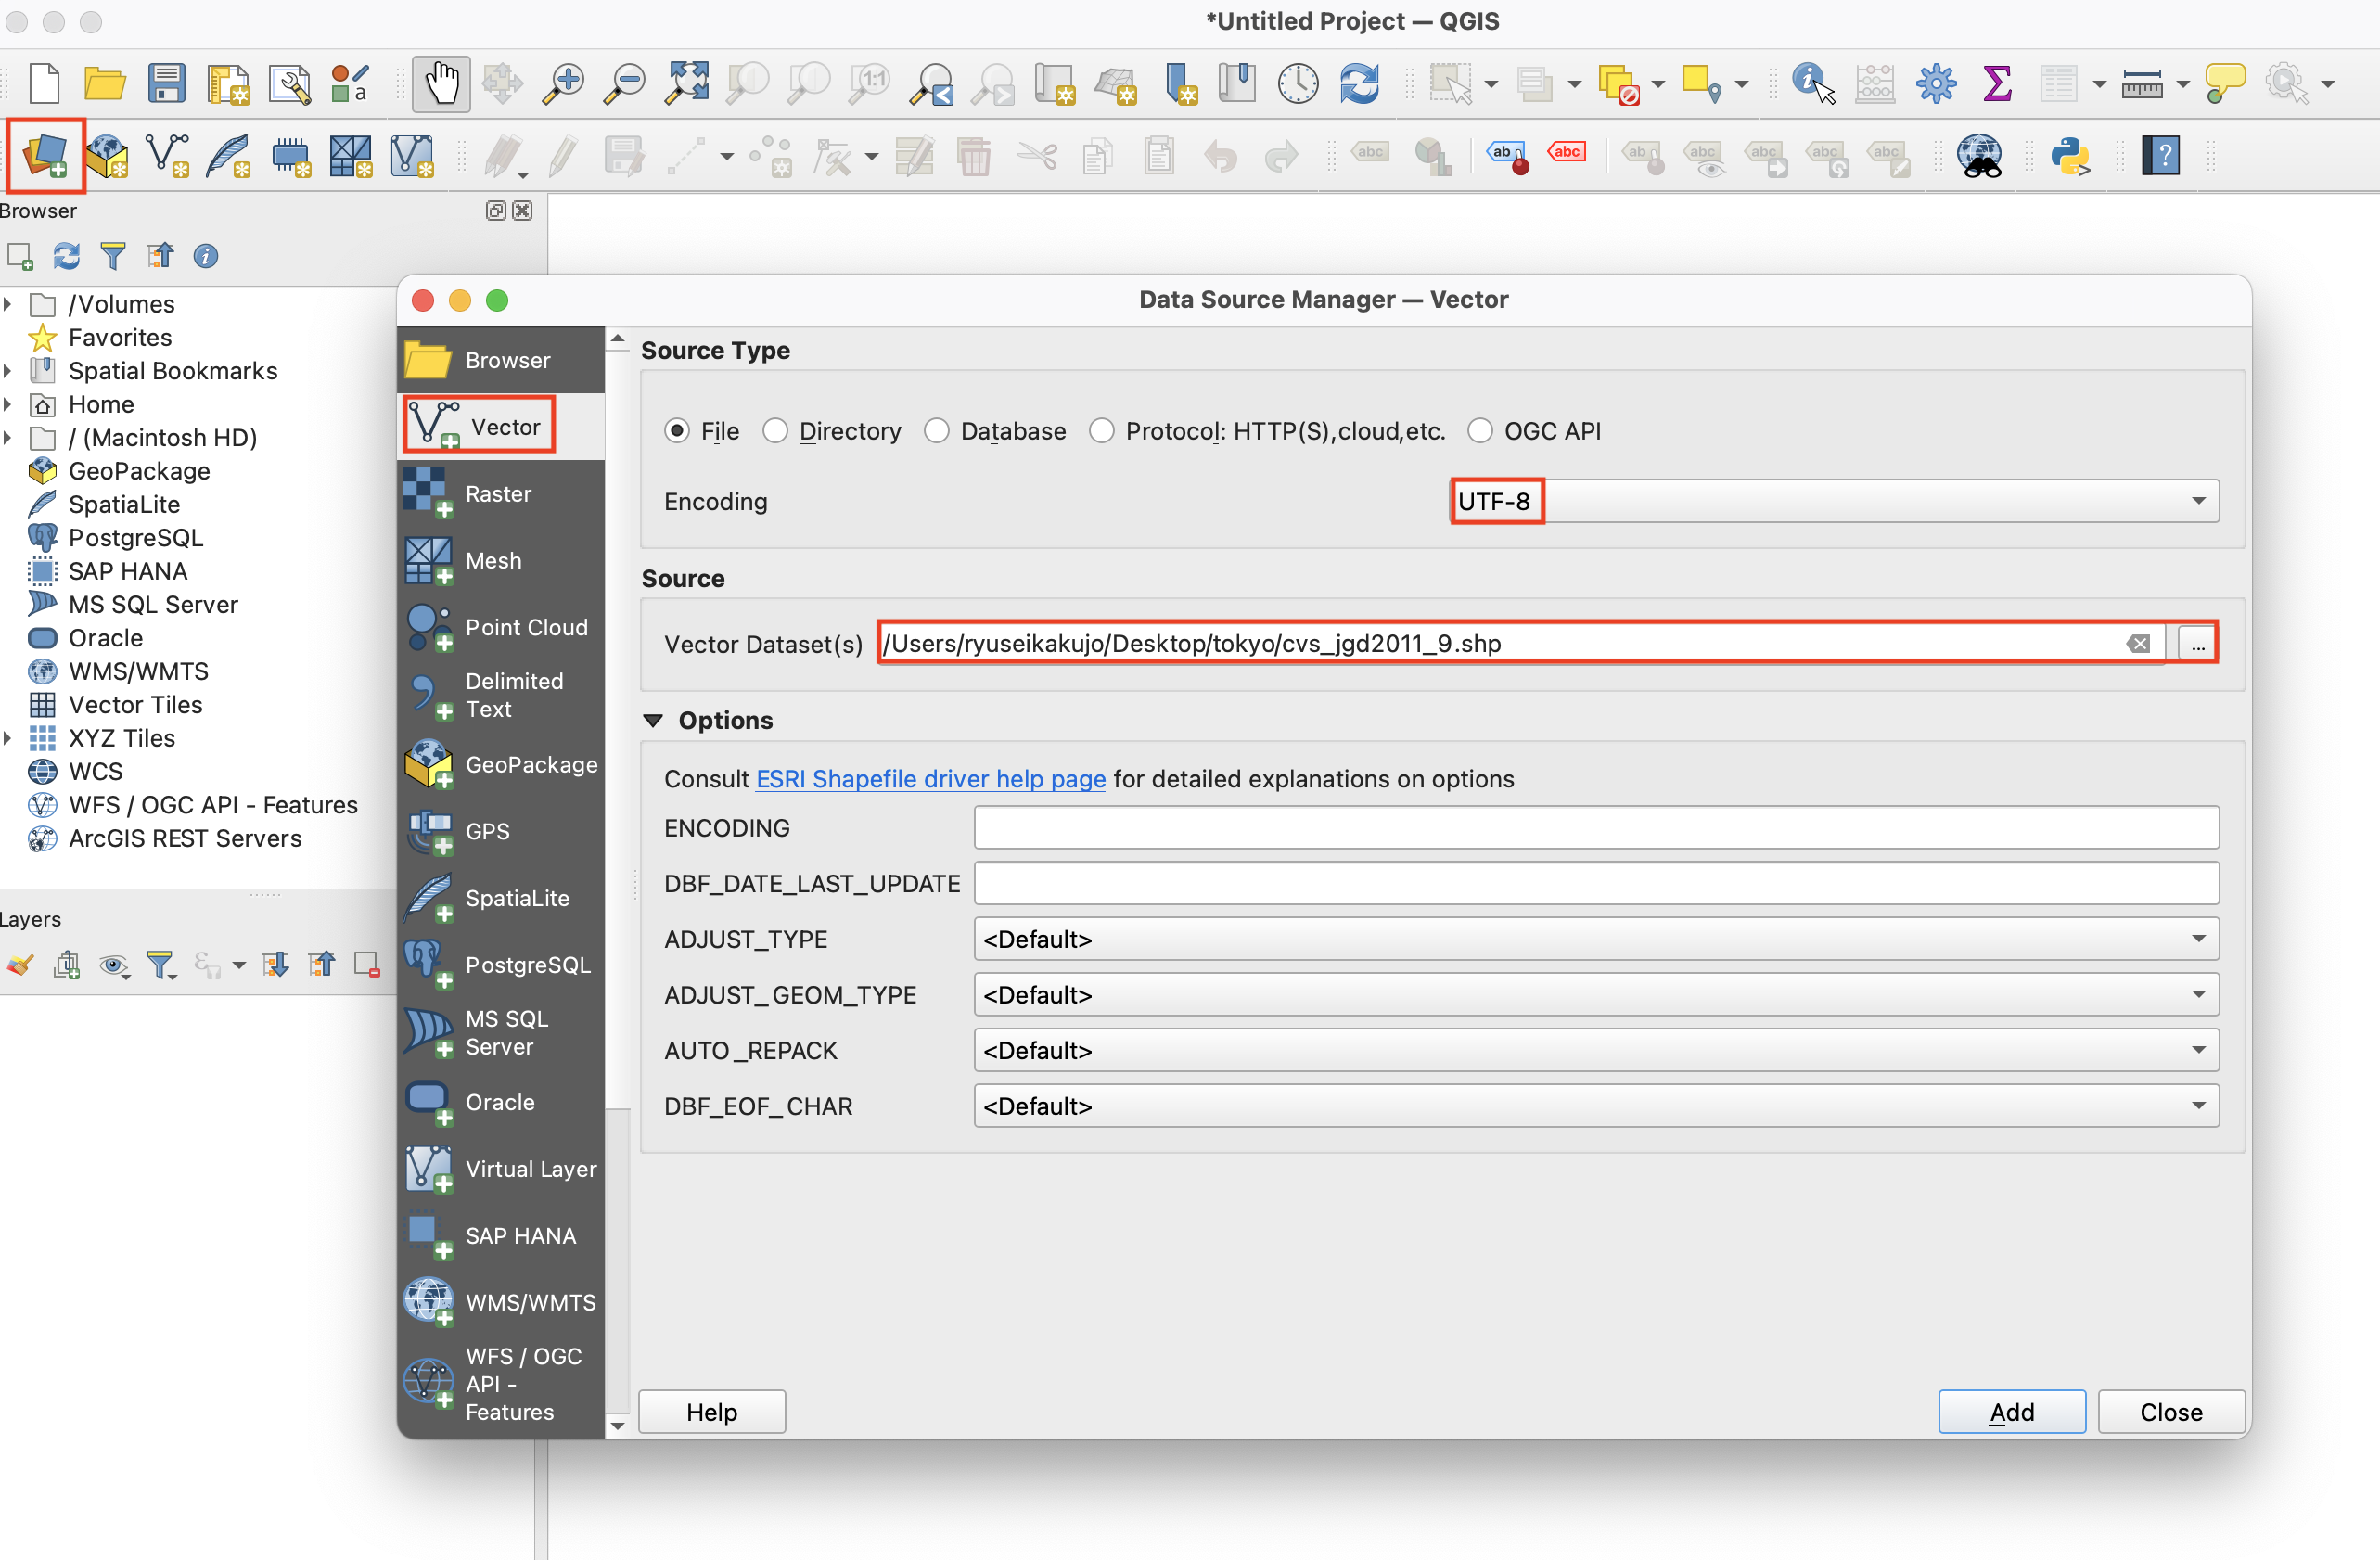Viewport: 2380px width, 1560px height.
Task: Expand the /Volumes tree node
Action: 8,303
